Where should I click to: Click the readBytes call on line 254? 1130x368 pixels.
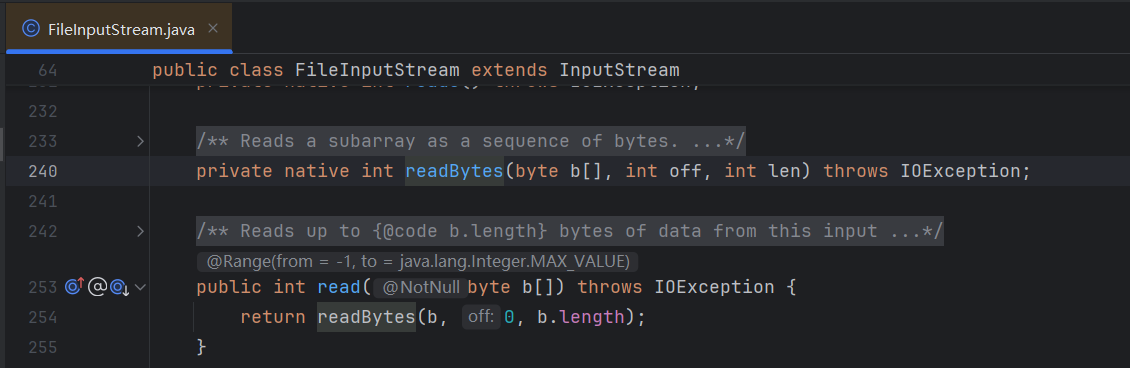click(367, 318)
